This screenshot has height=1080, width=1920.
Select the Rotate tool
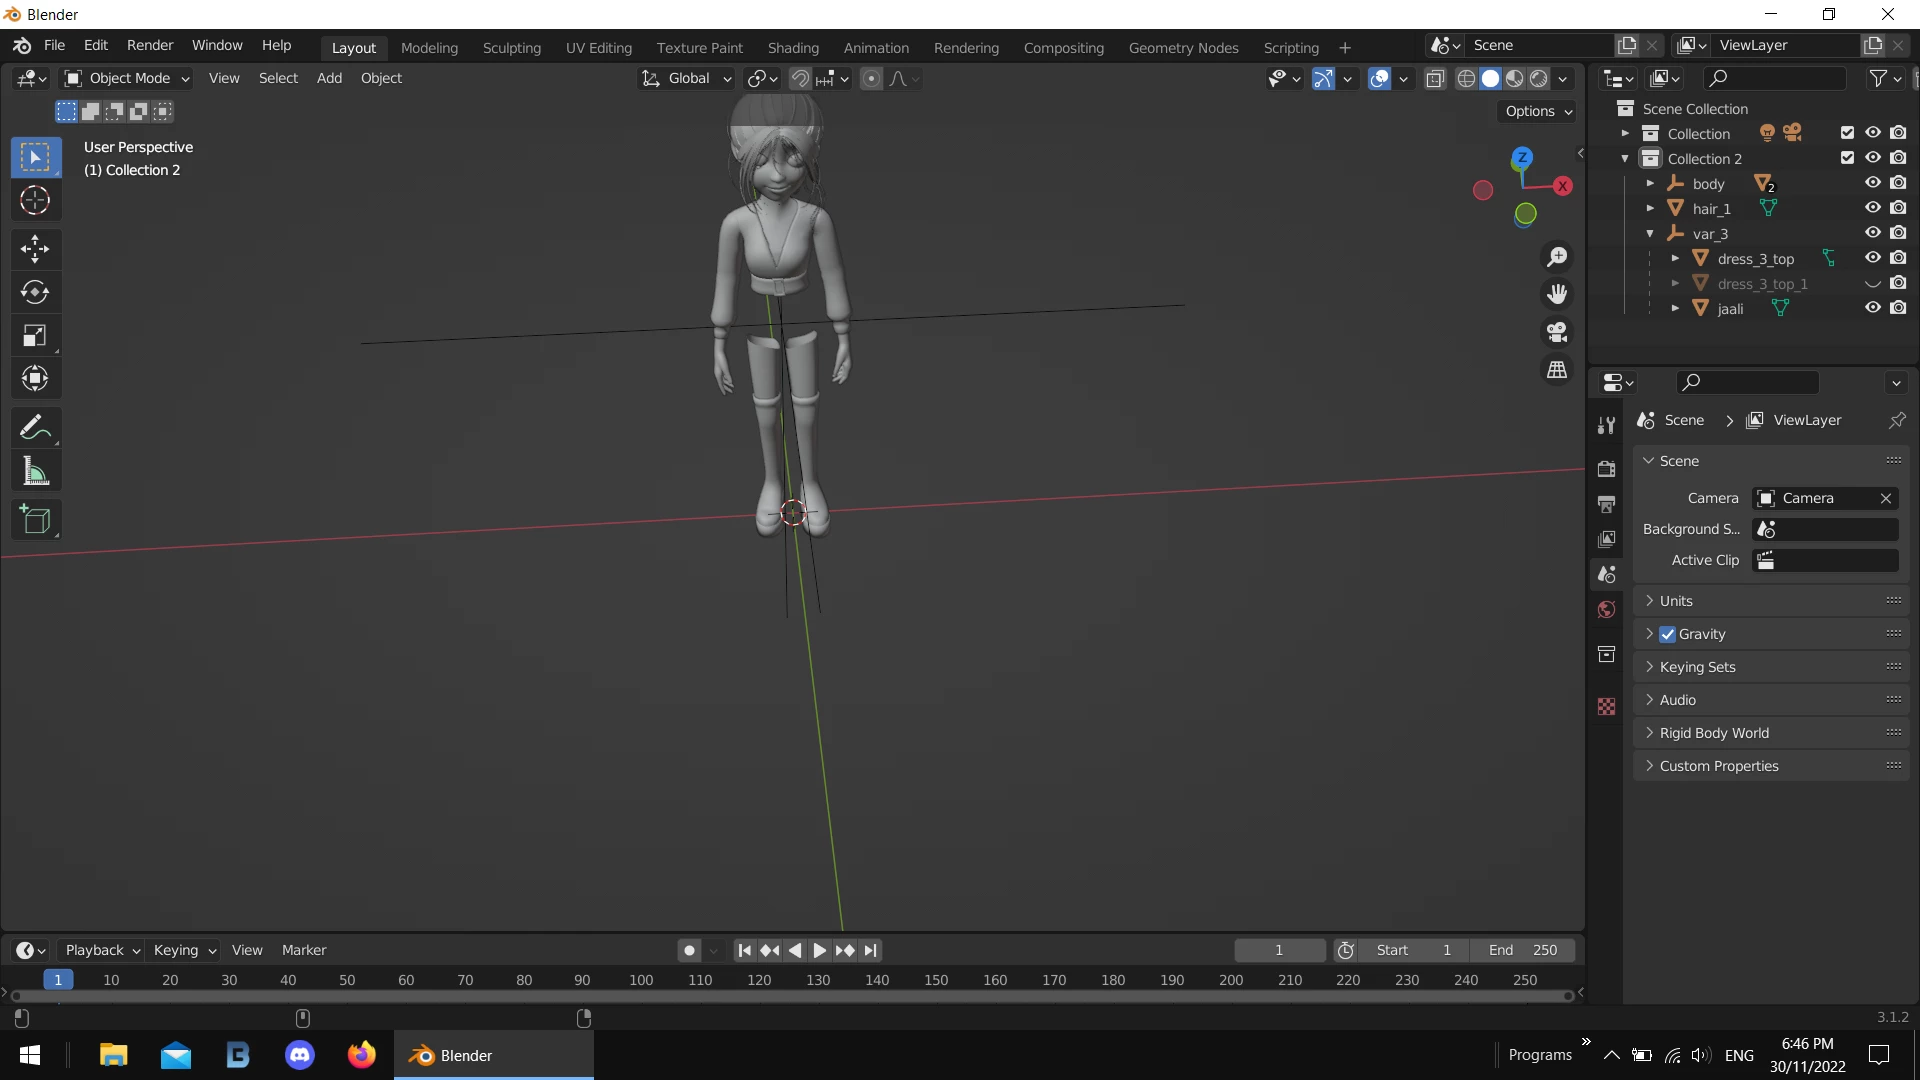click(35, 292)
